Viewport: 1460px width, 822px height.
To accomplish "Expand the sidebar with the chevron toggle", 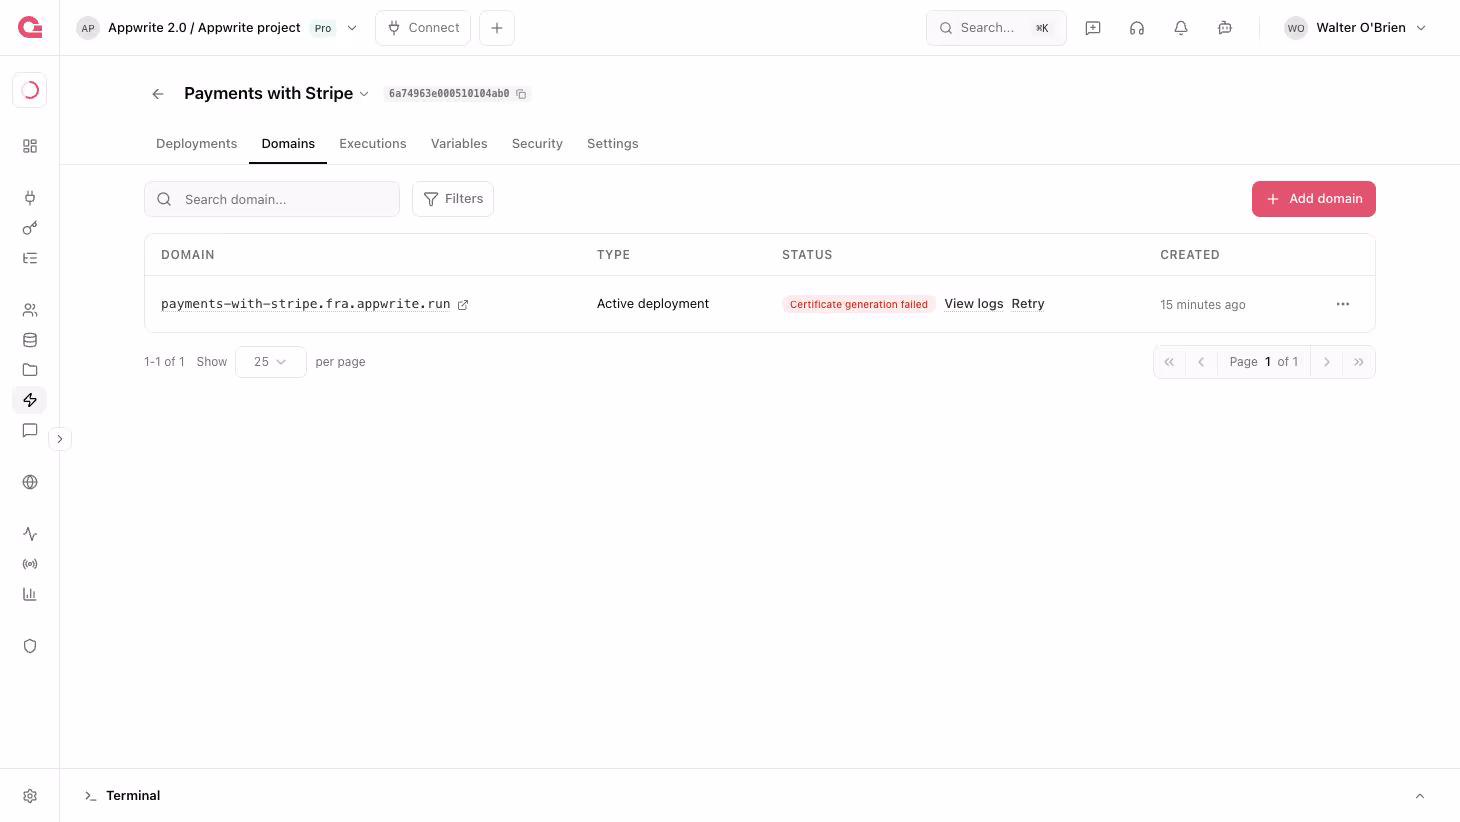I will click(x=60, y=439).
